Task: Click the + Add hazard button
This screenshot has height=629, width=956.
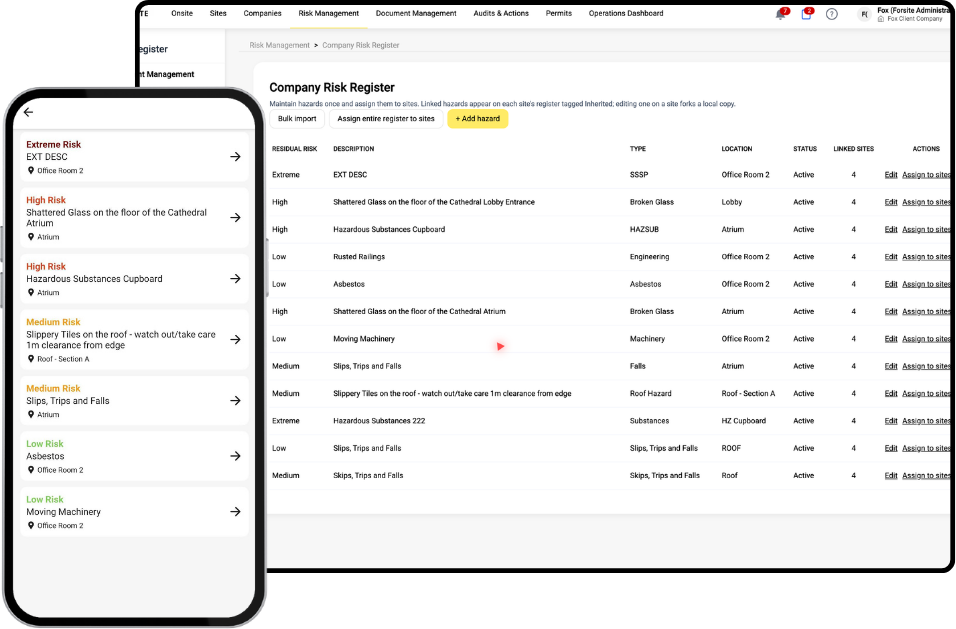Action: (x=477, y=119)
